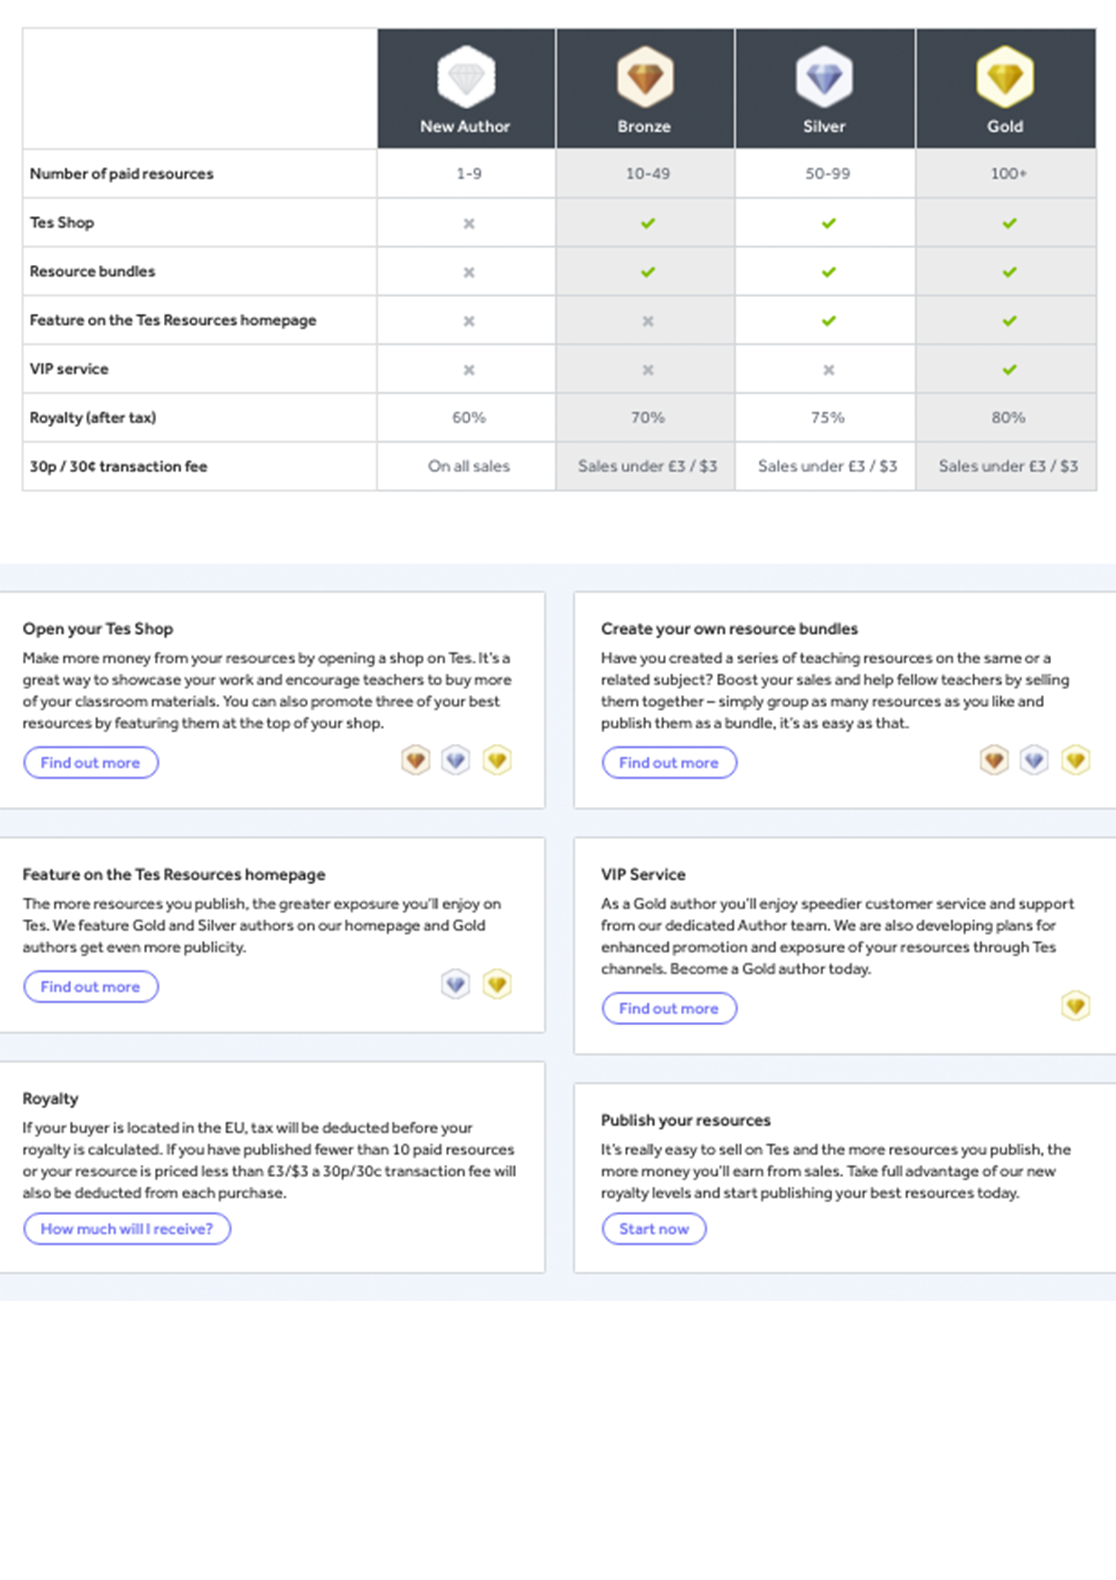Click gold badge in resource bundles card
This screenshot has width=1116, height=1580.
(1075, 761)
